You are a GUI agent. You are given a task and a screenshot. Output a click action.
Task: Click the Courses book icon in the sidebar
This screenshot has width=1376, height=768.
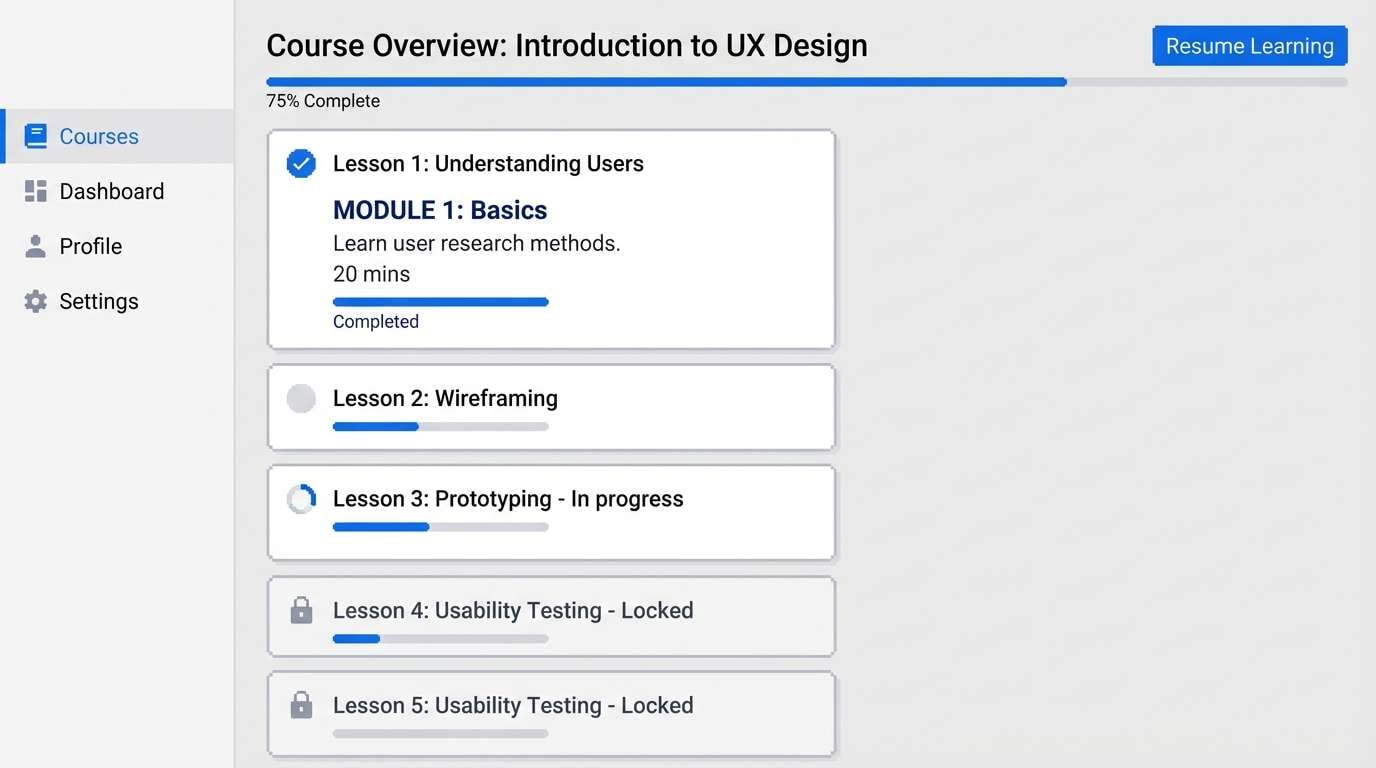pos(36,136)
